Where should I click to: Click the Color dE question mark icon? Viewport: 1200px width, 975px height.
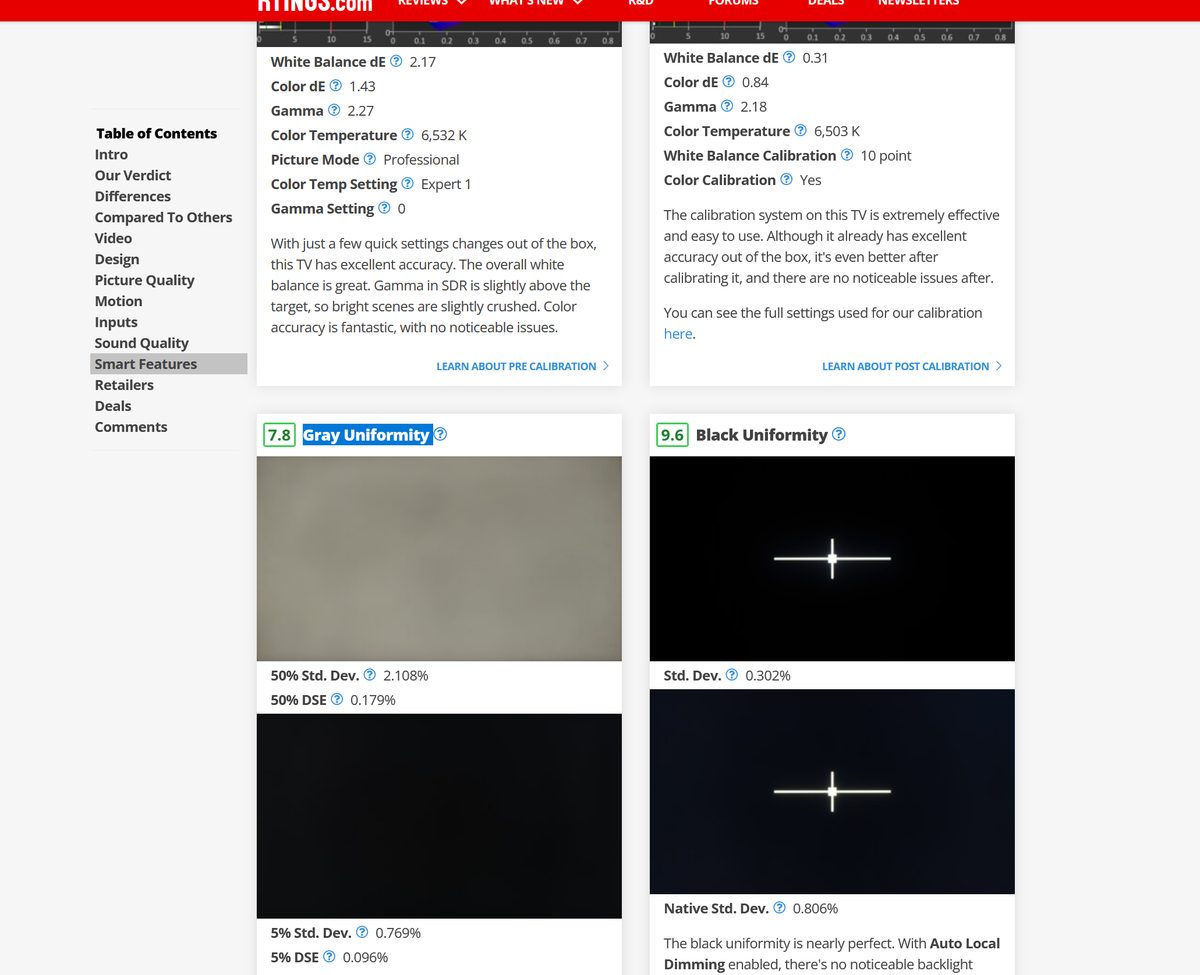click(x=334, y=86)
